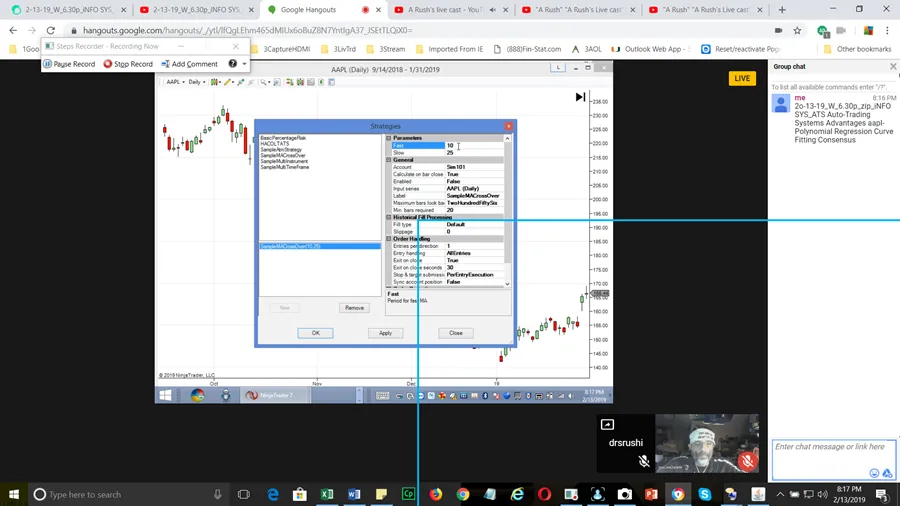
Task: Open a new browser tab
Action: tap(782, 10)
